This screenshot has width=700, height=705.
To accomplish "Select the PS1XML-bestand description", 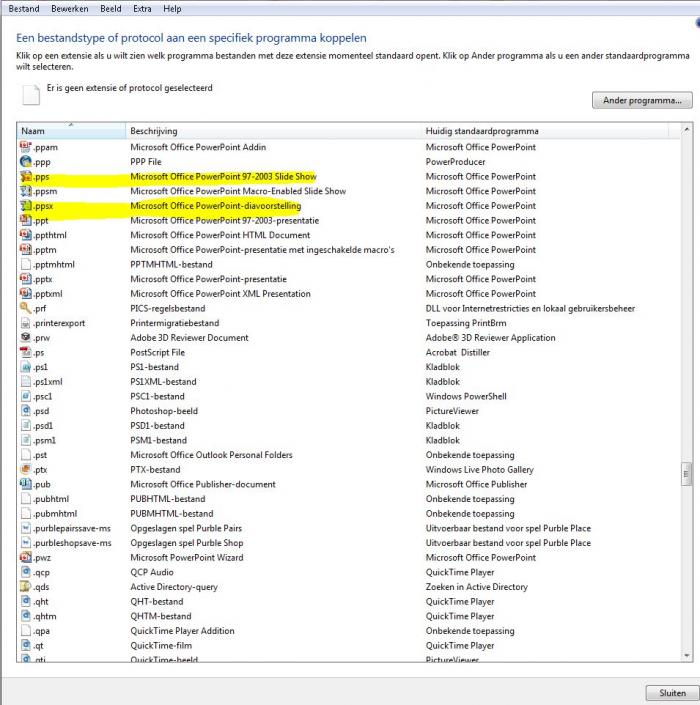I will [x=163, y=382].
